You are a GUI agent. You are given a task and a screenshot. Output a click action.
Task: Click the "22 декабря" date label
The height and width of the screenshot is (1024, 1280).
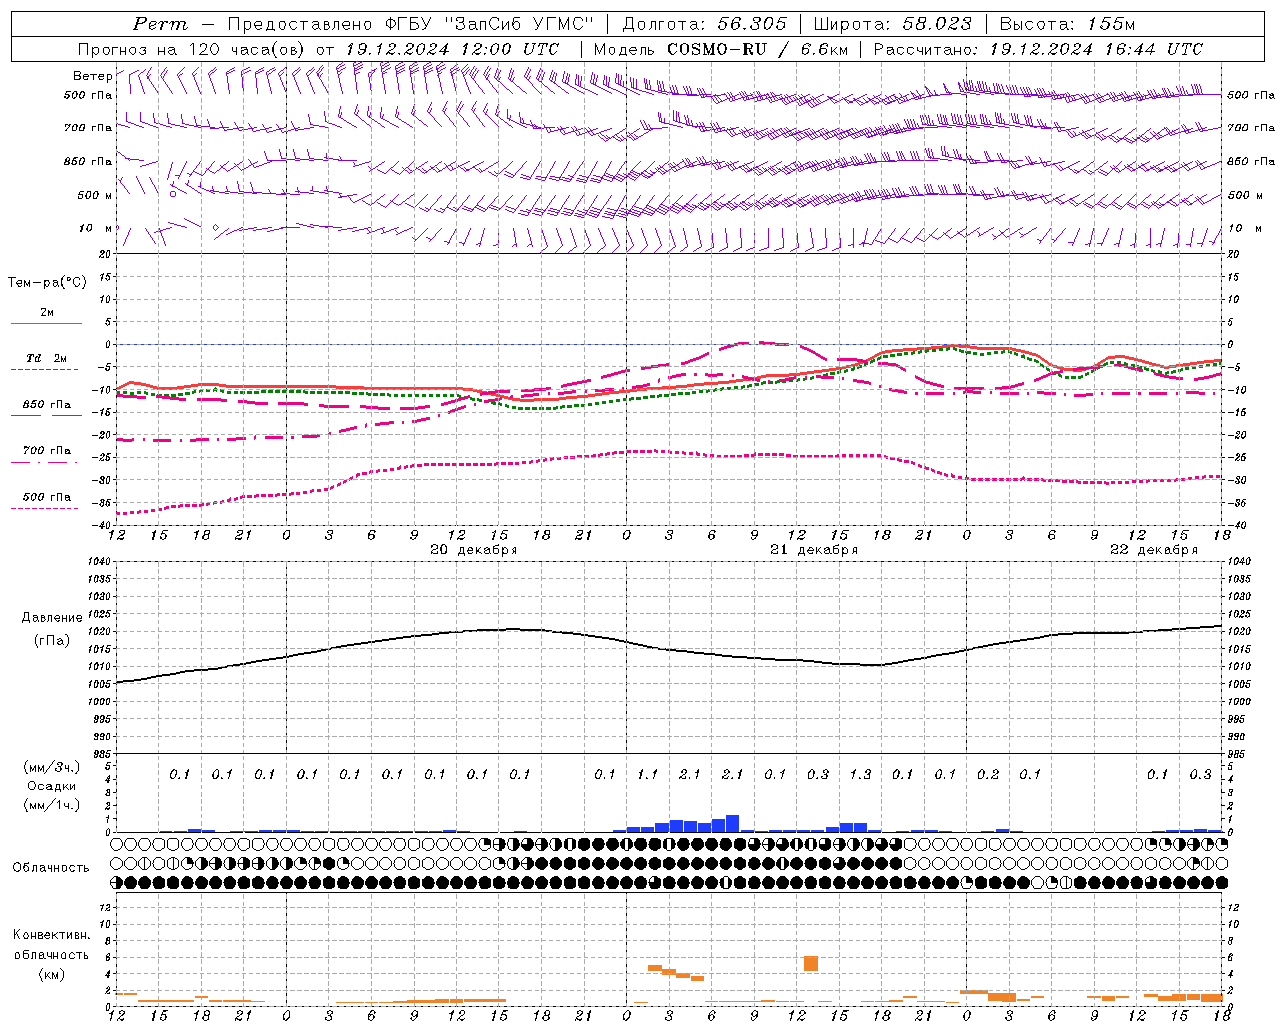tap(1154, 550)
